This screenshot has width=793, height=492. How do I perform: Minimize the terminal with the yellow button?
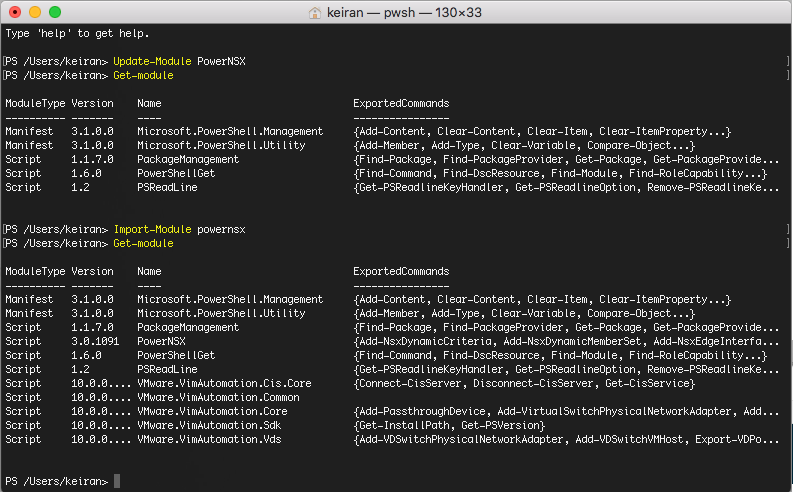point(35,13)
